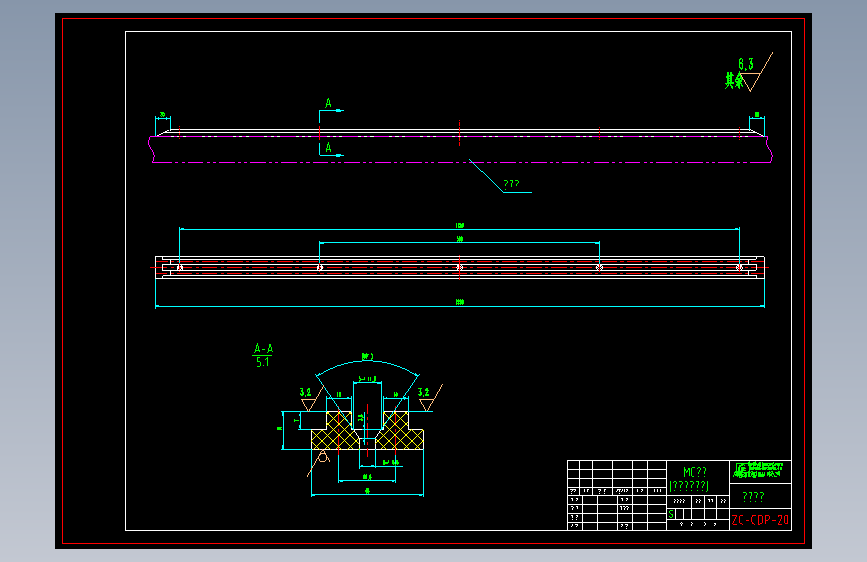Select the 5.1 scale text under A-A
Image resolution: width=867 pixels, height=562 pixels.
pyautogui.click(x=263, y=362)
